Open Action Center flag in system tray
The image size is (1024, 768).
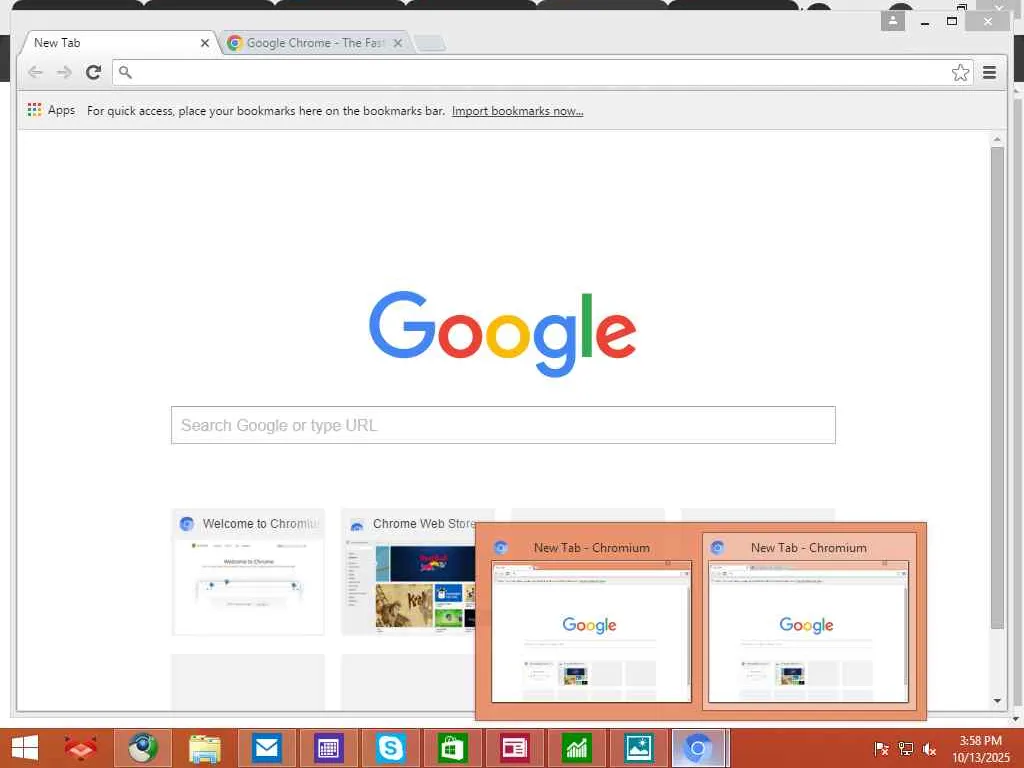(881, 749)
